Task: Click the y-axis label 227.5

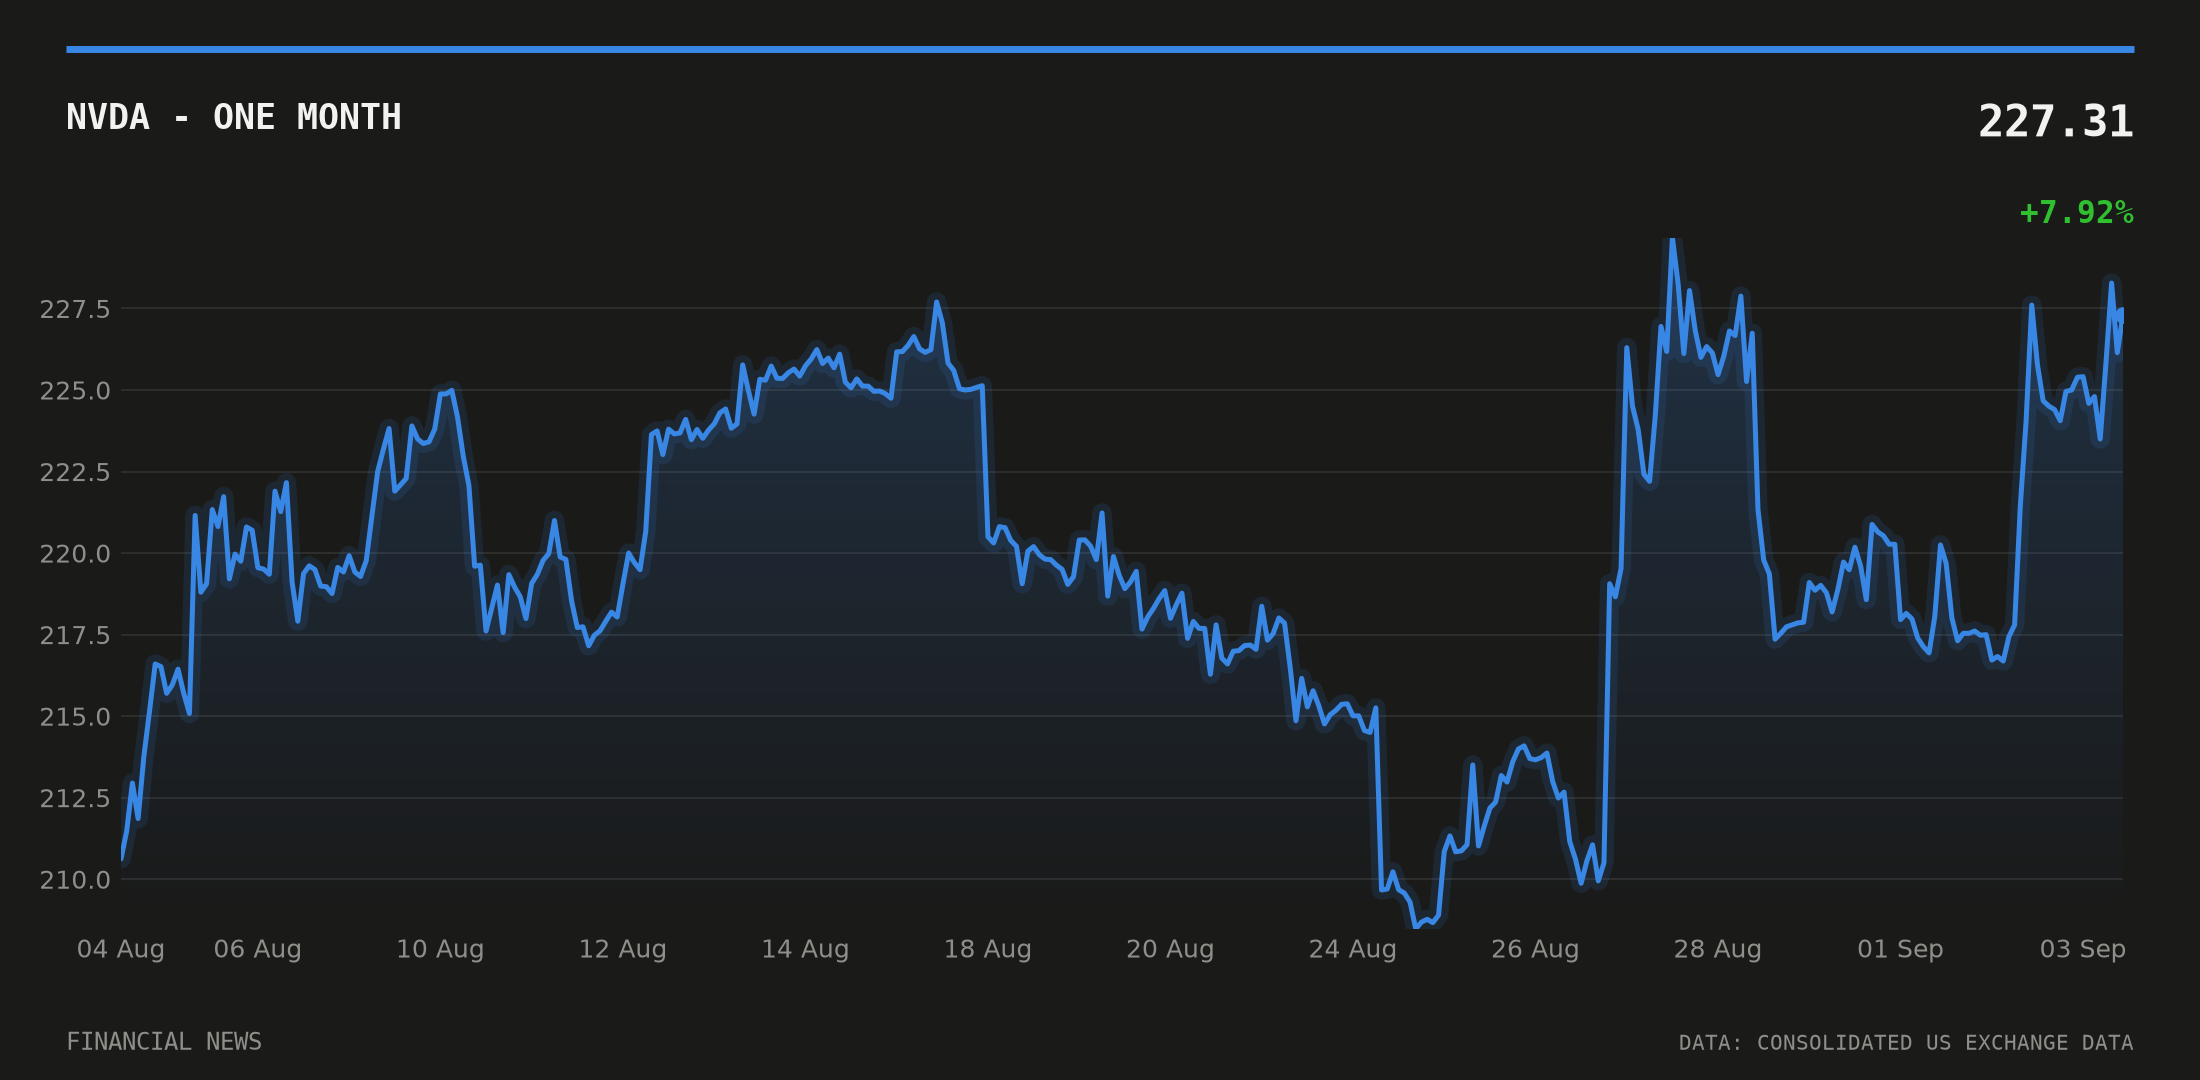Action: [75, 309]
